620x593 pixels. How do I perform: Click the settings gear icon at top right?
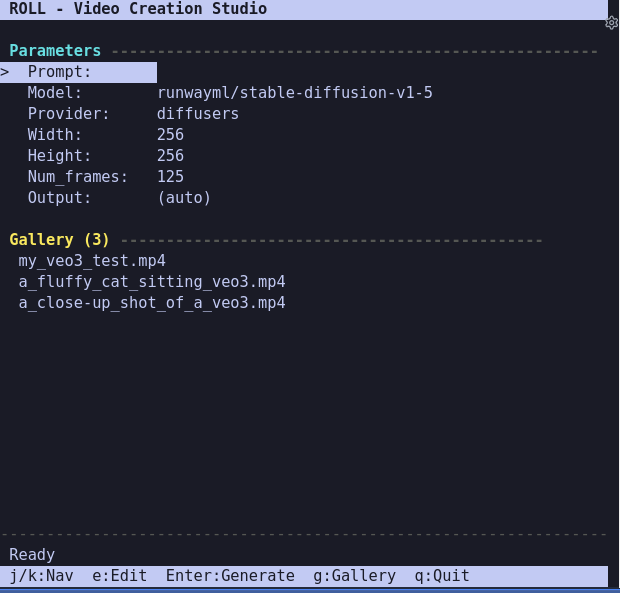612,23
